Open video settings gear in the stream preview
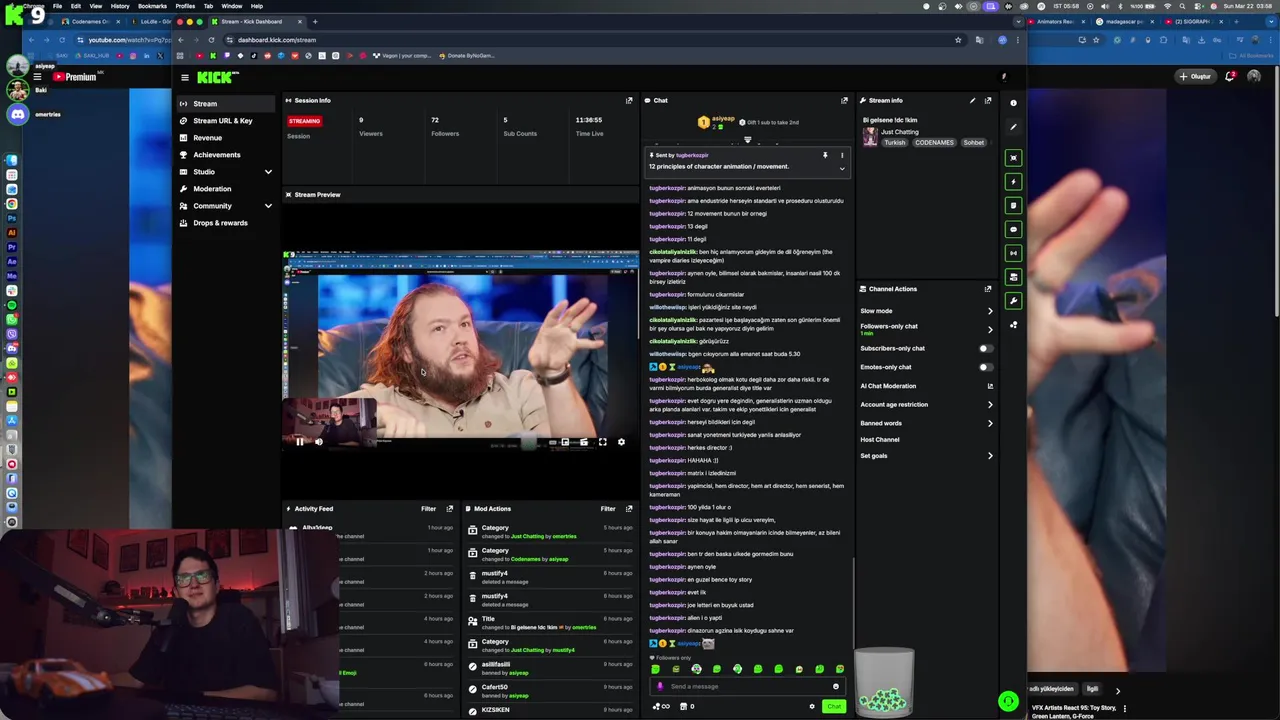Image resolution: width=1280 pixels, height=720 pixels. pos(621,441)
